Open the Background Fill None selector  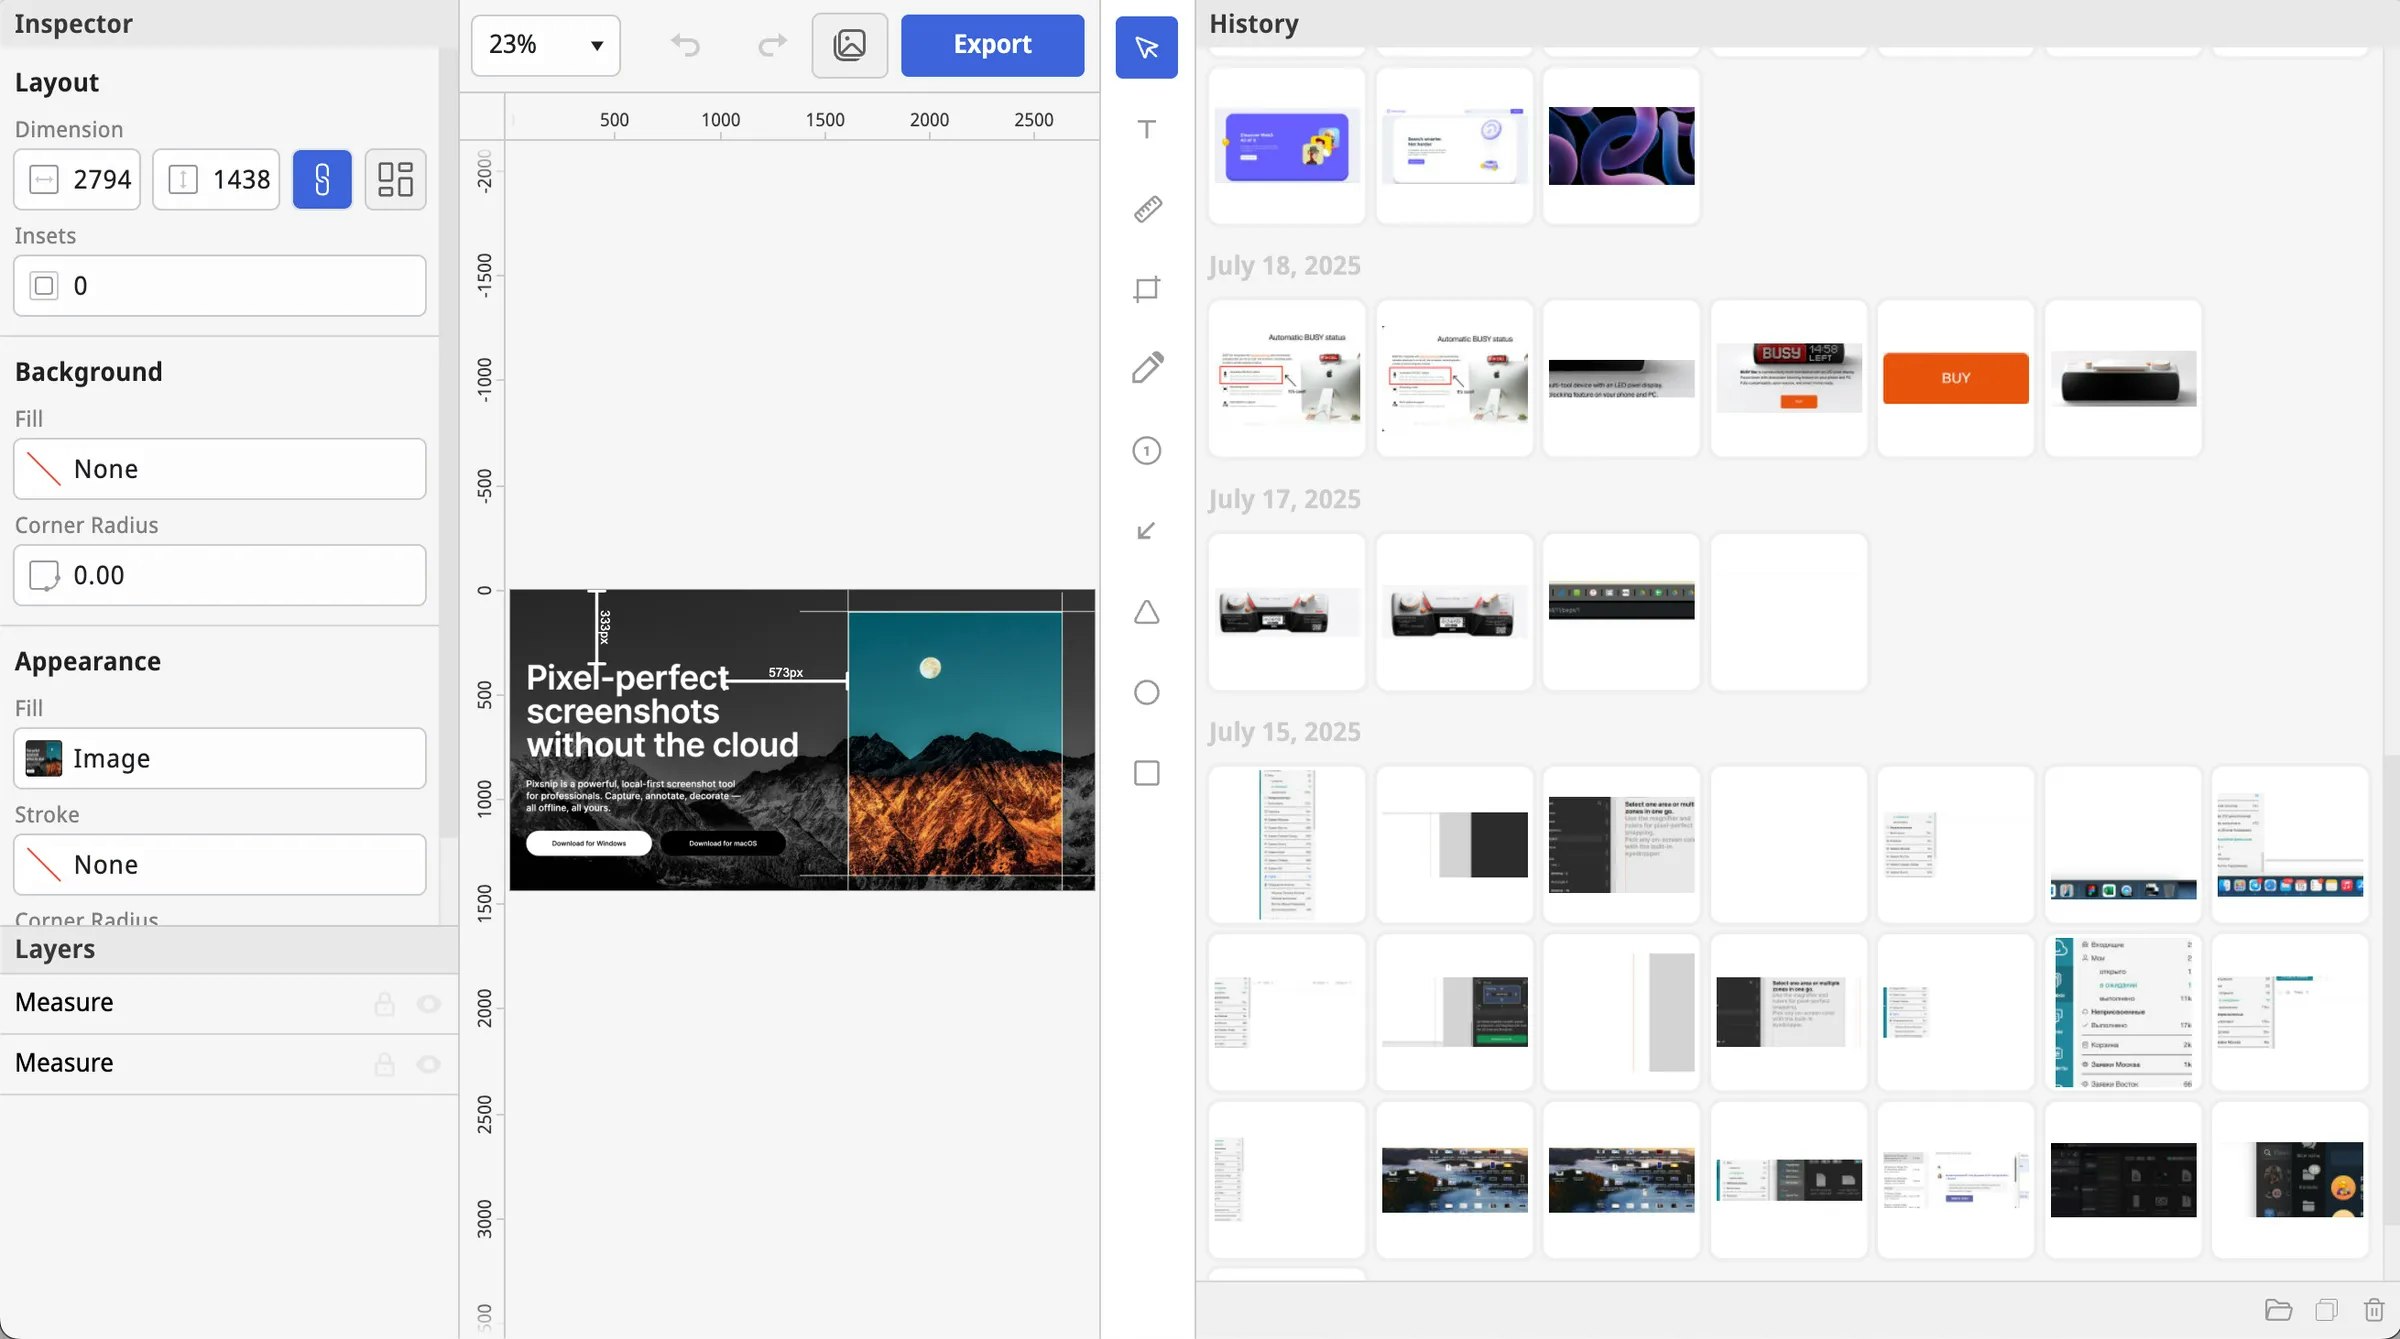click(x=219, y=469)
